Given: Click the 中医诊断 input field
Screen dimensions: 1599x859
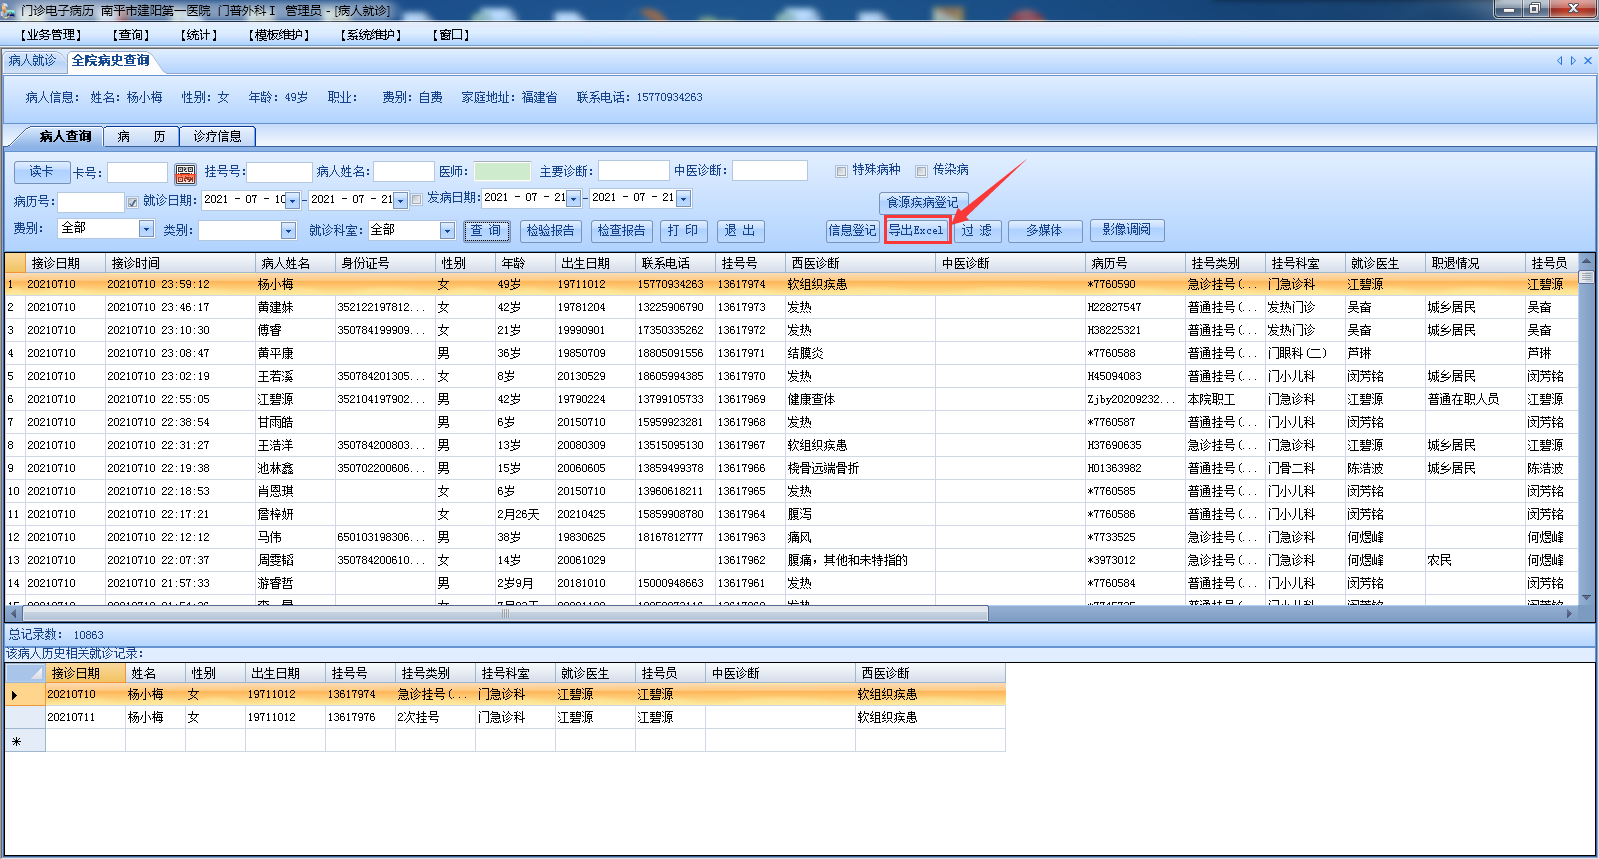Looking at the screenshot, I should tap(770, 171).
